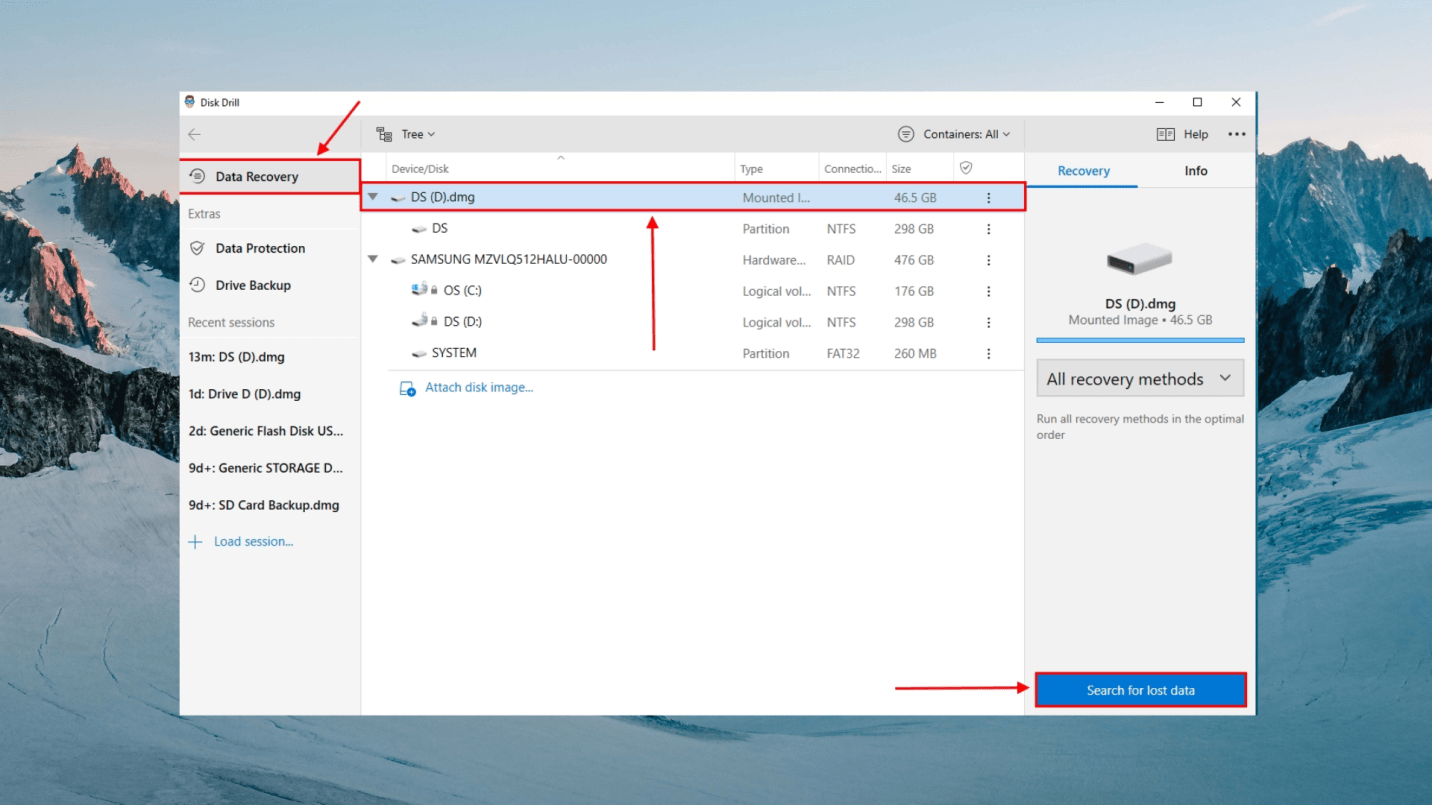Click FAT32 connection cell
The width and height of the screenshot is (1432, 805).
click(843, 353)
